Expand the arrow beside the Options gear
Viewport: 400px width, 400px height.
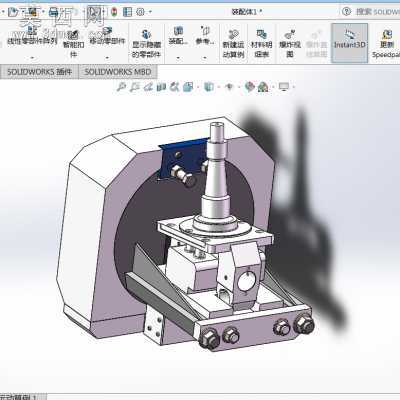pos(150,12)
